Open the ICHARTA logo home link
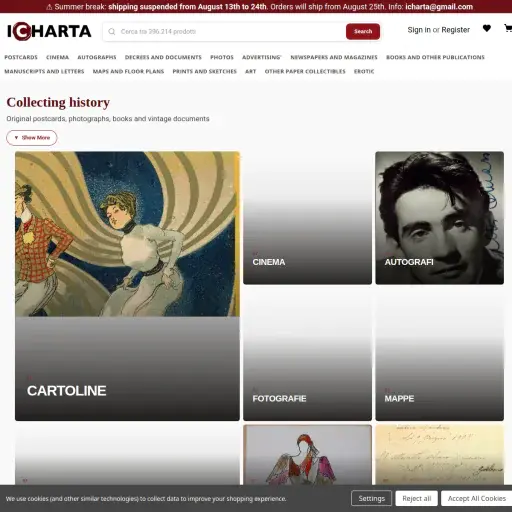512x512 pixels. click(49, 31)
